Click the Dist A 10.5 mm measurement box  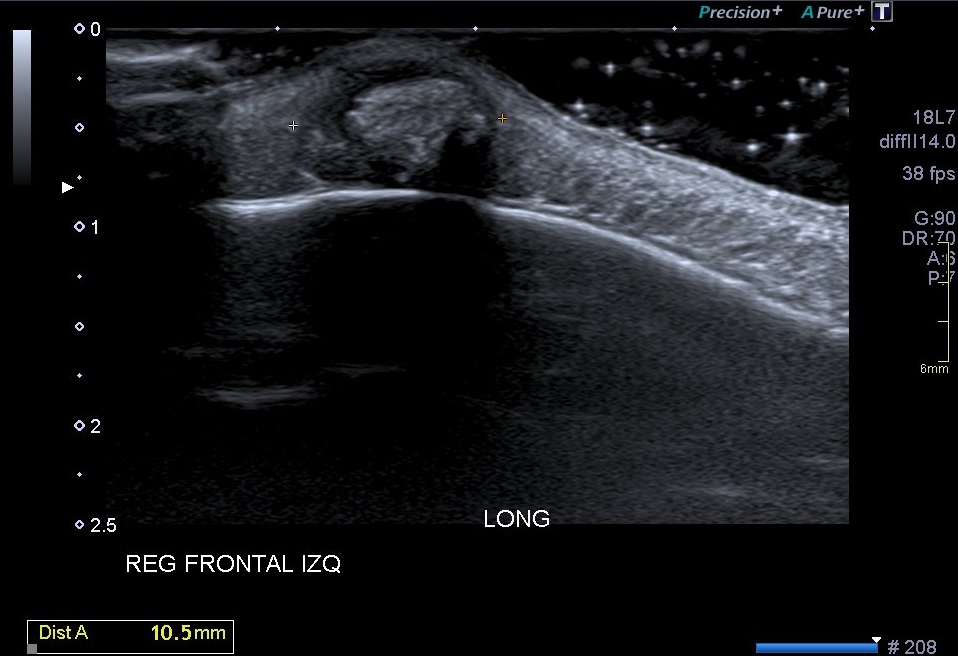coord(131,633)
